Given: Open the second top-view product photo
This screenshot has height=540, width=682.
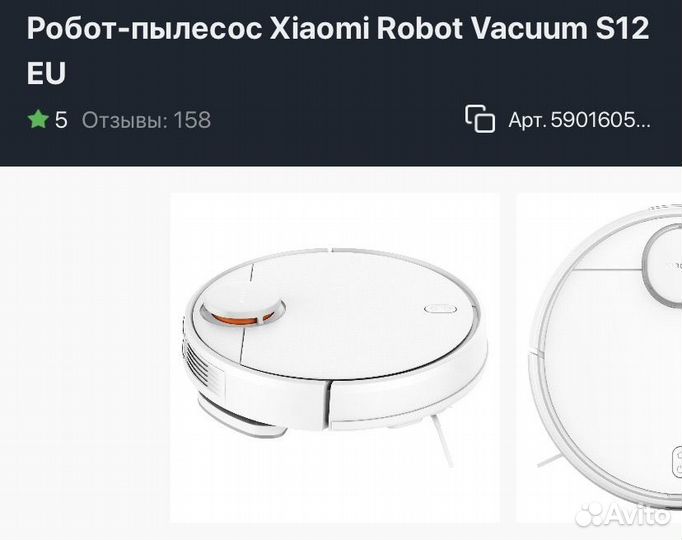Looking at the screenshot, I should pos(599,357).
